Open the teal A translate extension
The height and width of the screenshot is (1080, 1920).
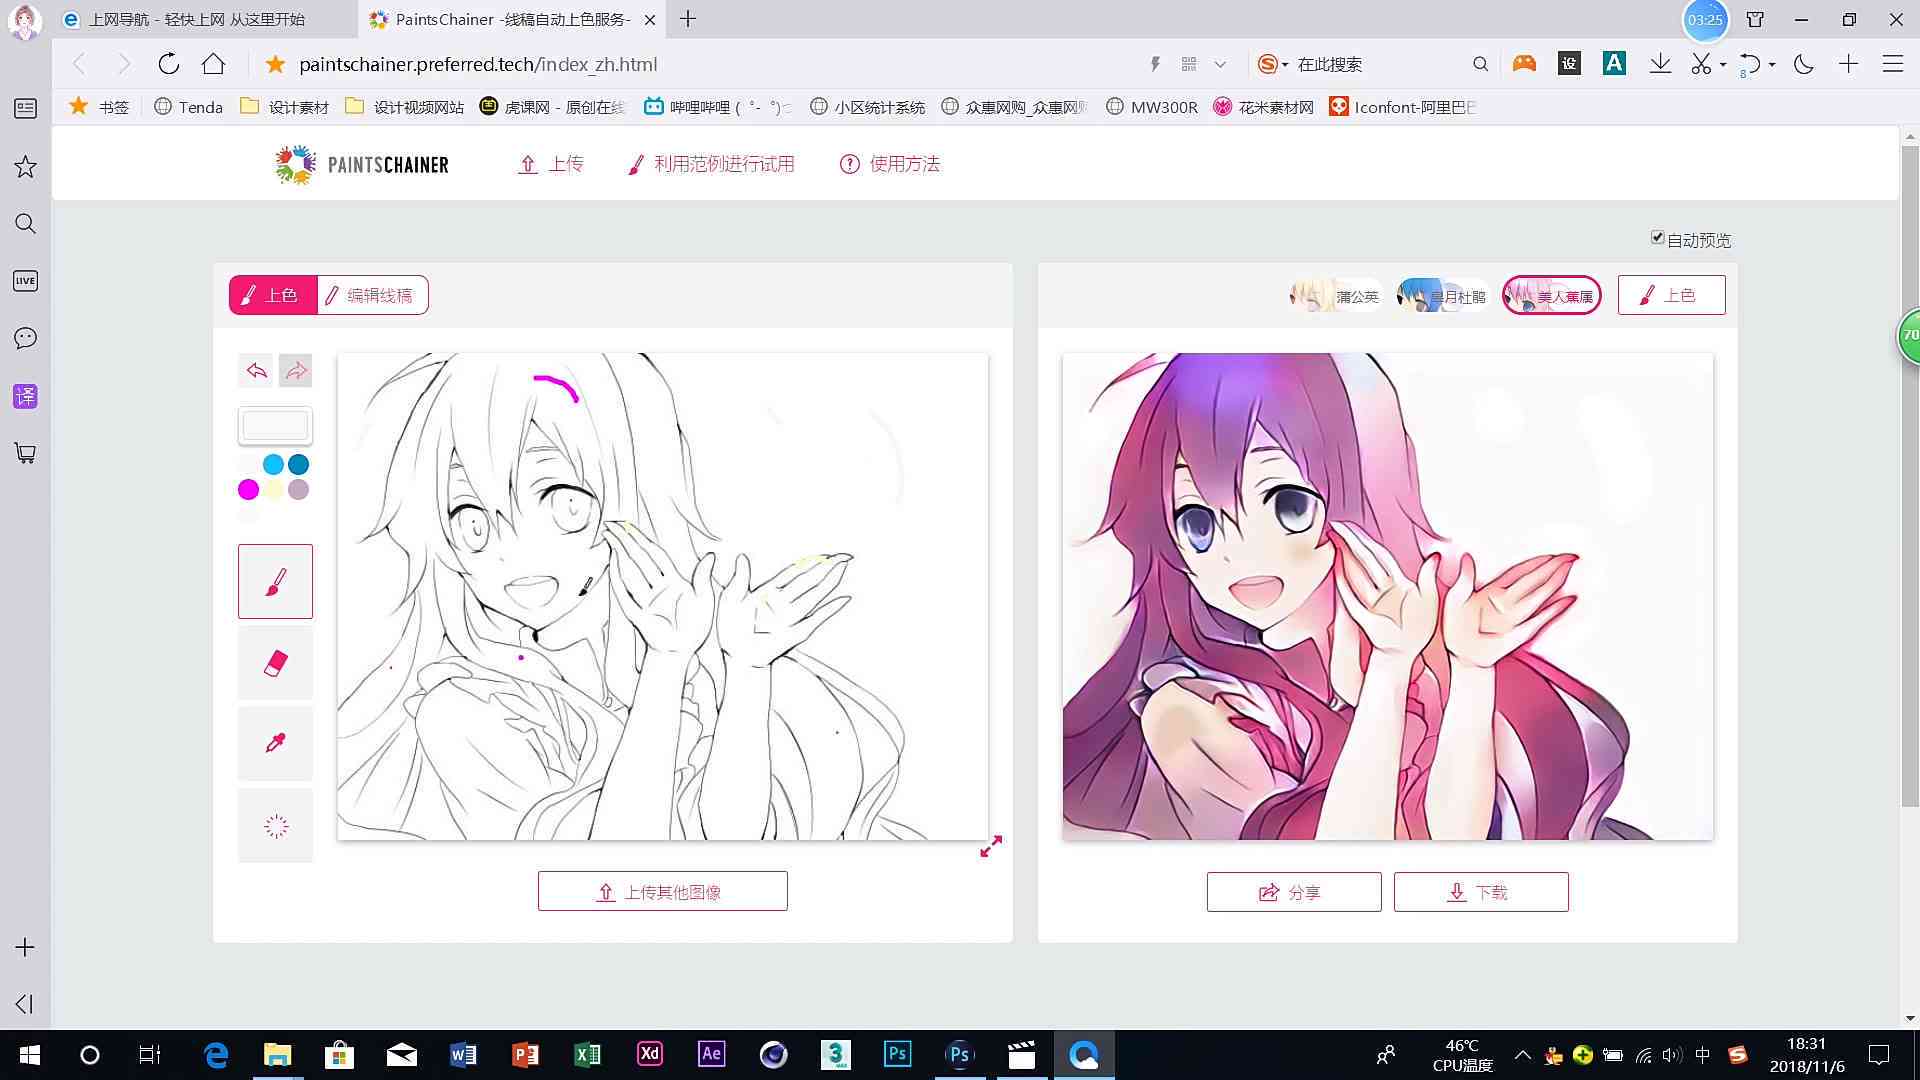pyautogui.click(x=1614, y=64)
